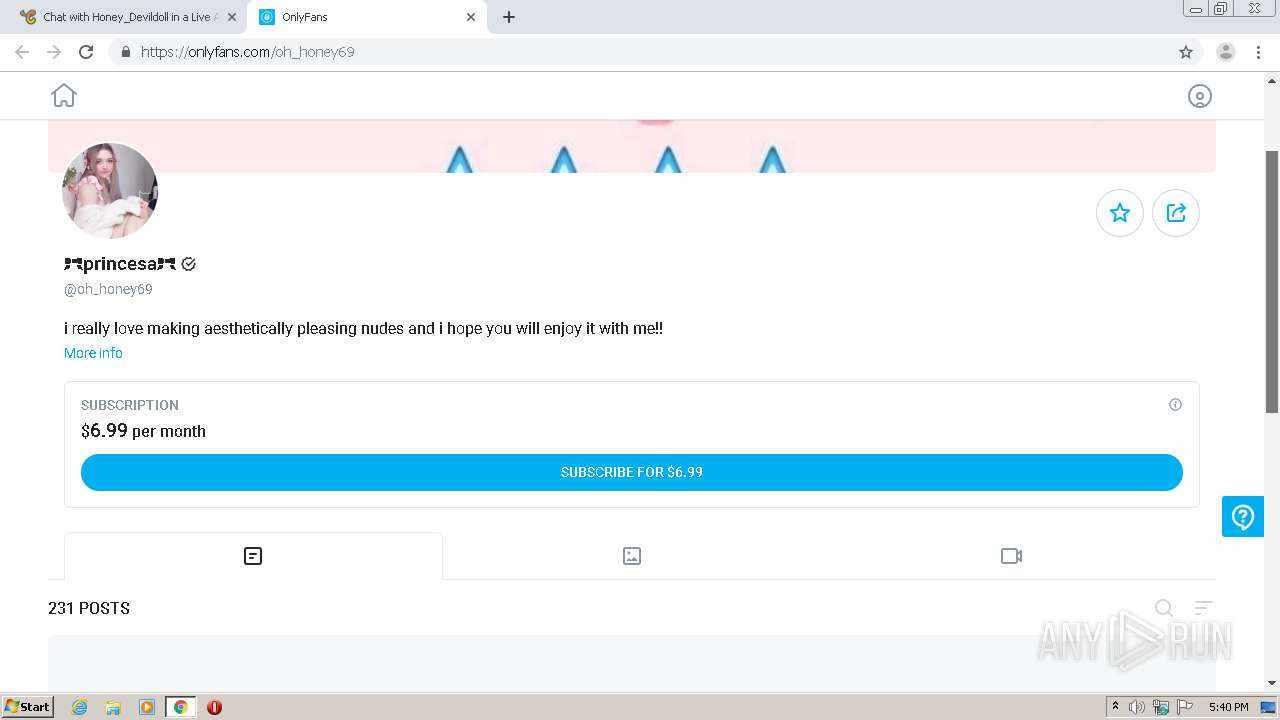Screen dimensions: 1280x720
Task: Click the verified badge next to princesa
Action: pyautogui.click(x=189, y=264)
